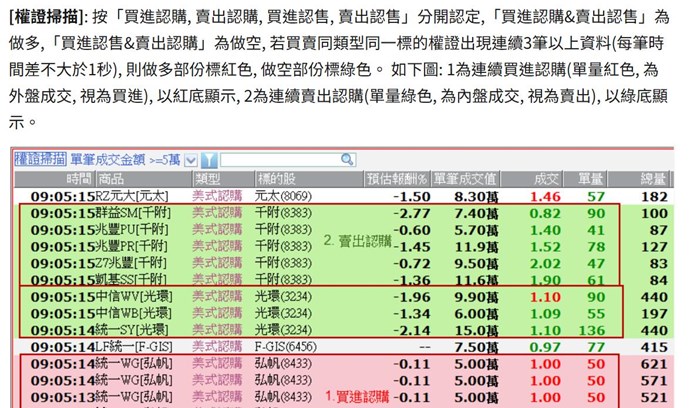This screenshot has width=690, height=408.
Task: Sort by 預估報酬% column header
Action: point(398,179)
